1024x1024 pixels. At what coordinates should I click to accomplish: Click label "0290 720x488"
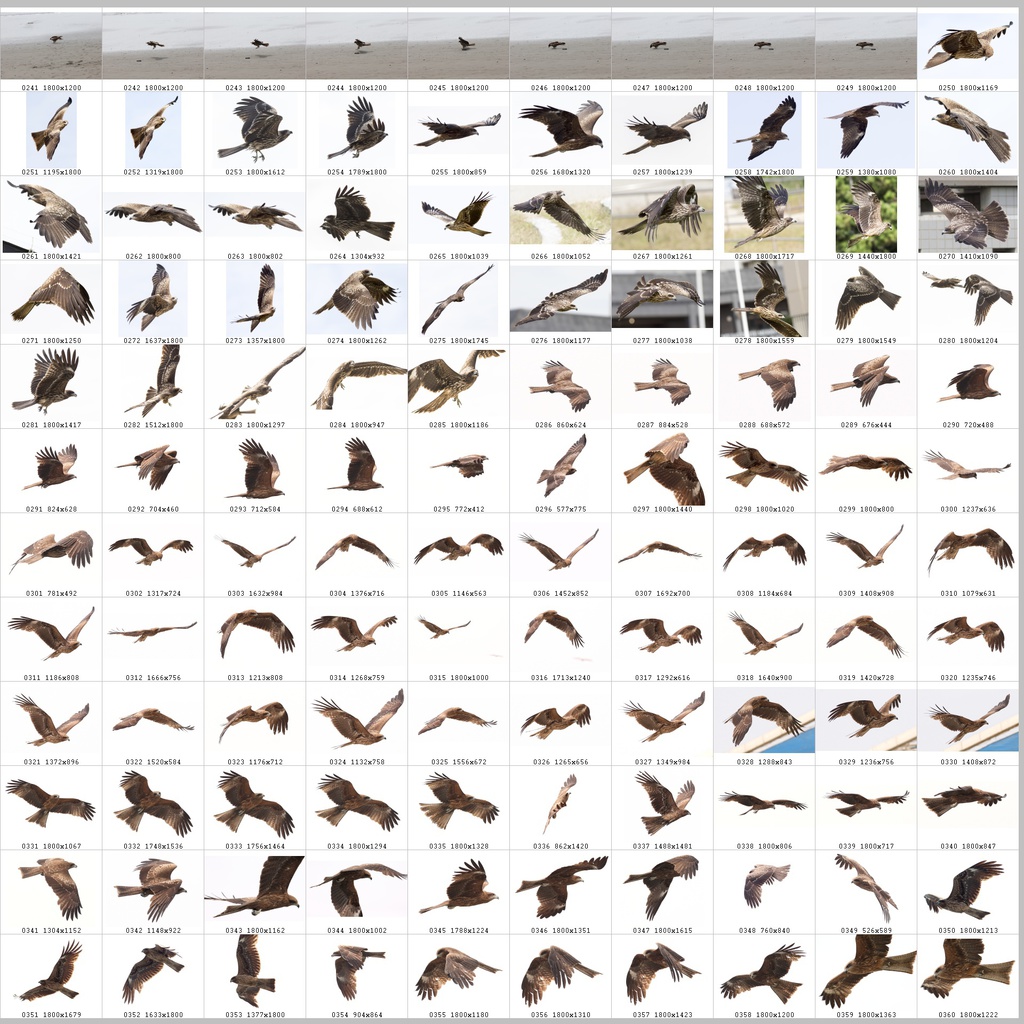pyautogui.click(x=968, y=424)
